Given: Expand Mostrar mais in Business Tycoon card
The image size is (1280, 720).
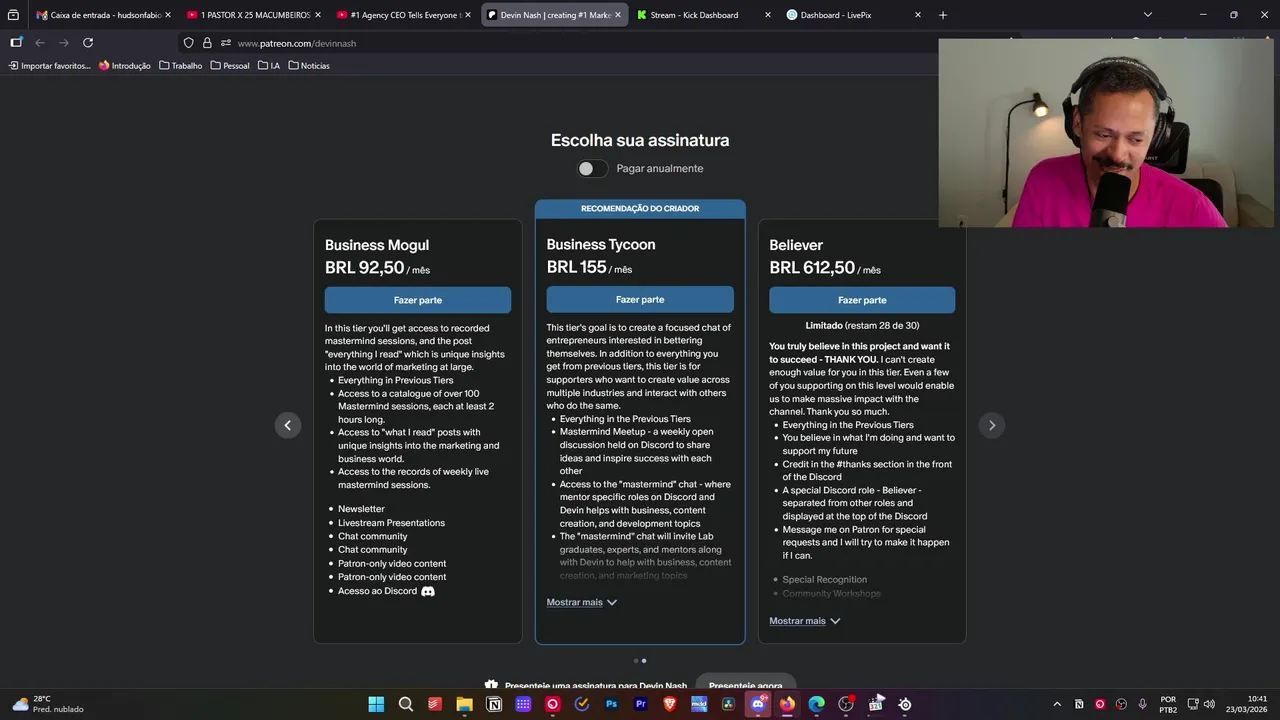Looking at the screenshot, I should pyautogui.click(x=582, y=602).
